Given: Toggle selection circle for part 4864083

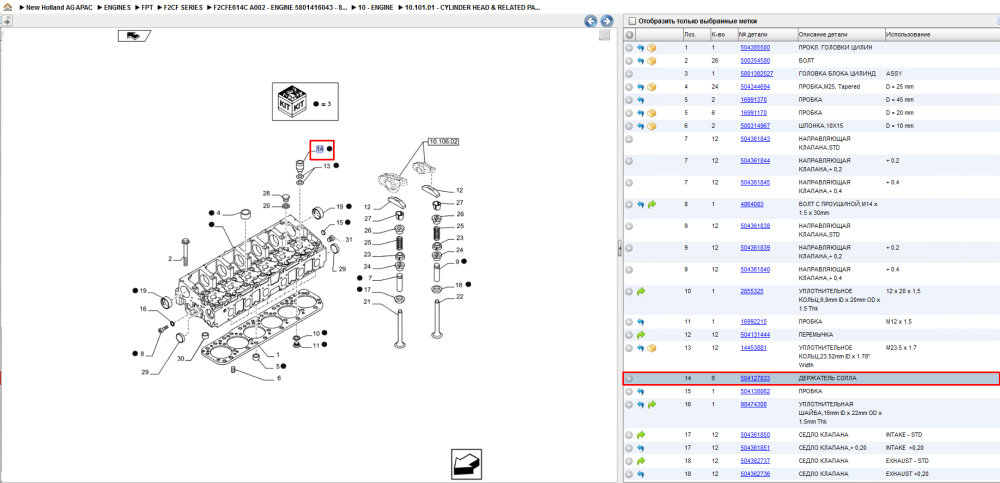Looking at the screenshot, I should click(629, 204).
